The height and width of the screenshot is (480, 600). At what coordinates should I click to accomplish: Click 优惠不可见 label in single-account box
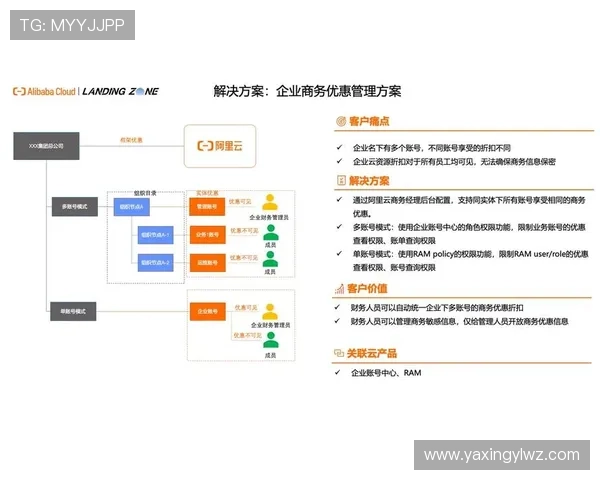tap(248, 335)
